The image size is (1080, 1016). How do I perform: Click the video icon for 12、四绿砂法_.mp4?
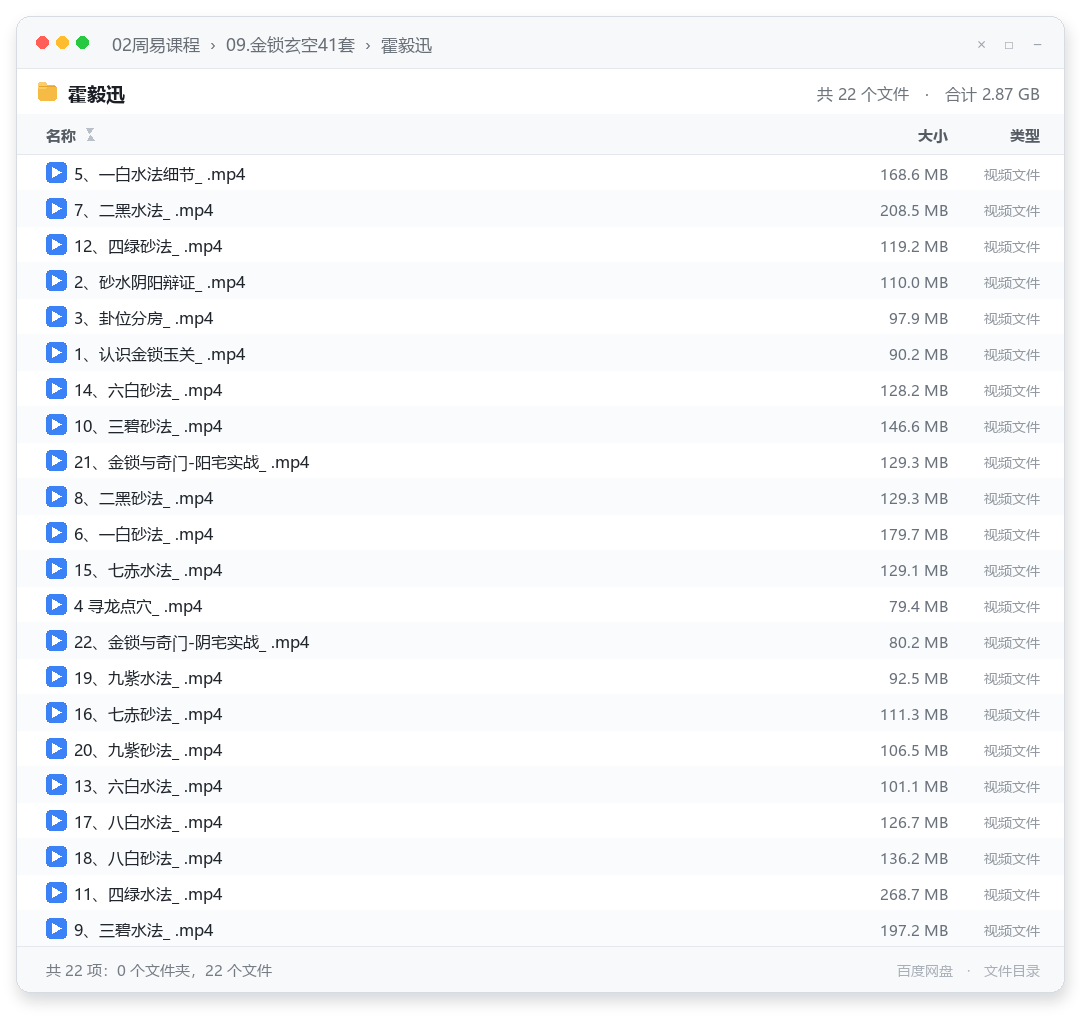56,245
